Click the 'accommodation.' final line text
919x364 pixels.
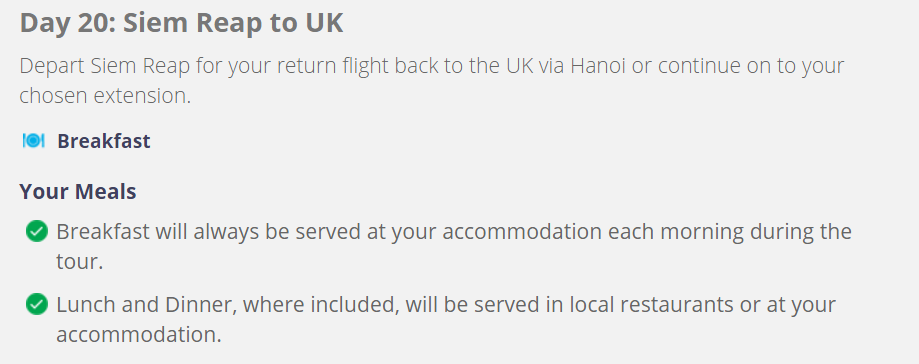point(139,335)
